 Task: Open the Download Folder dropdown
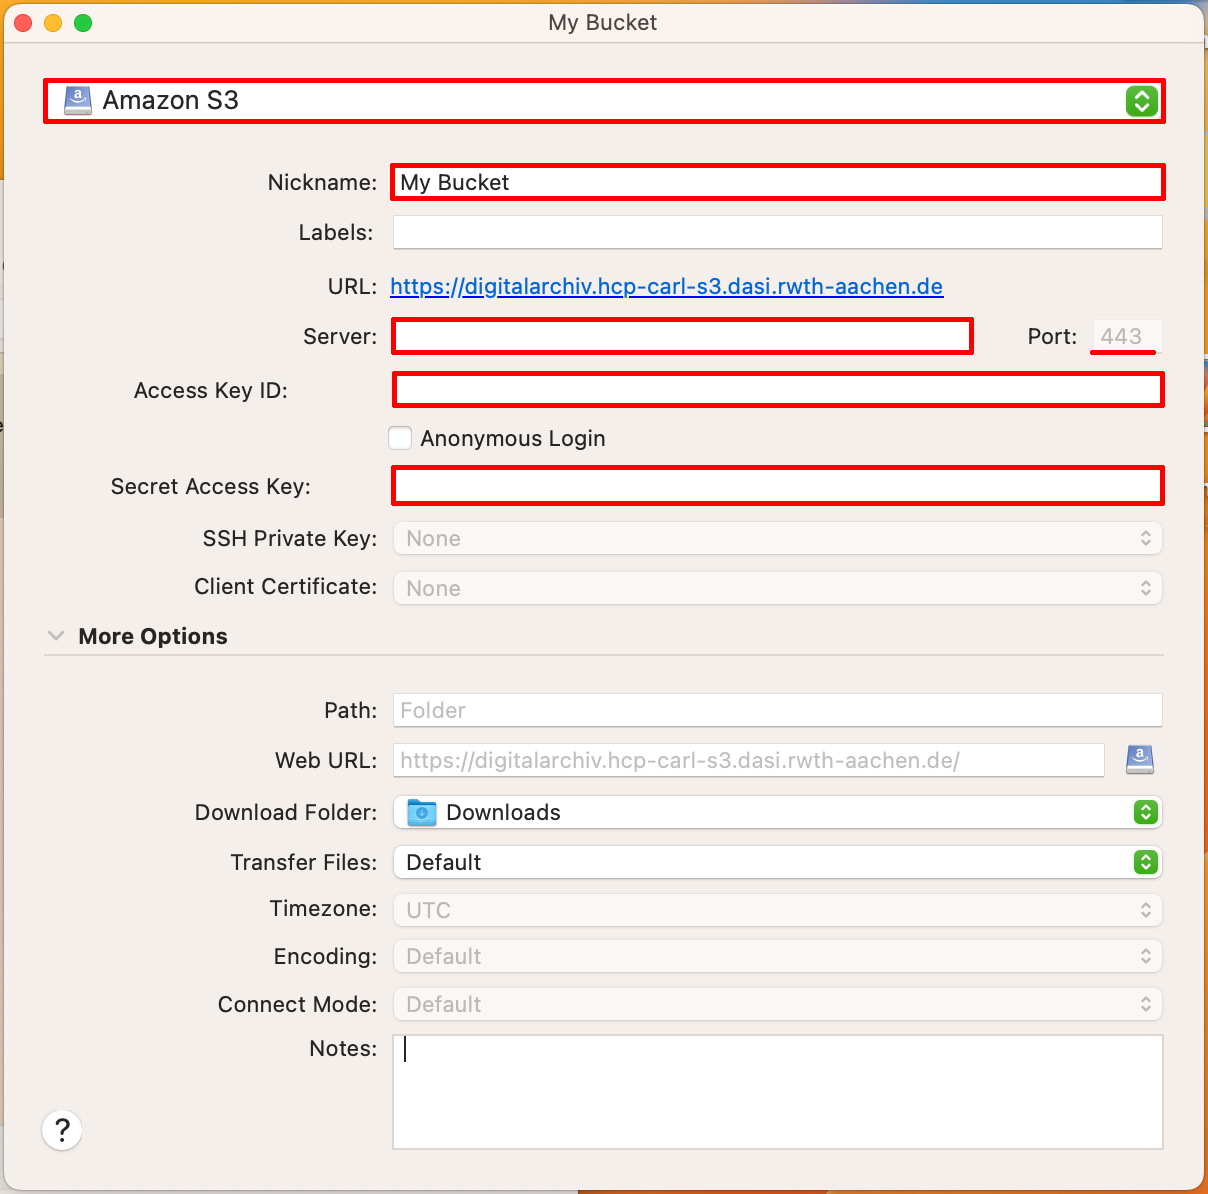click(x=778, y=812)
